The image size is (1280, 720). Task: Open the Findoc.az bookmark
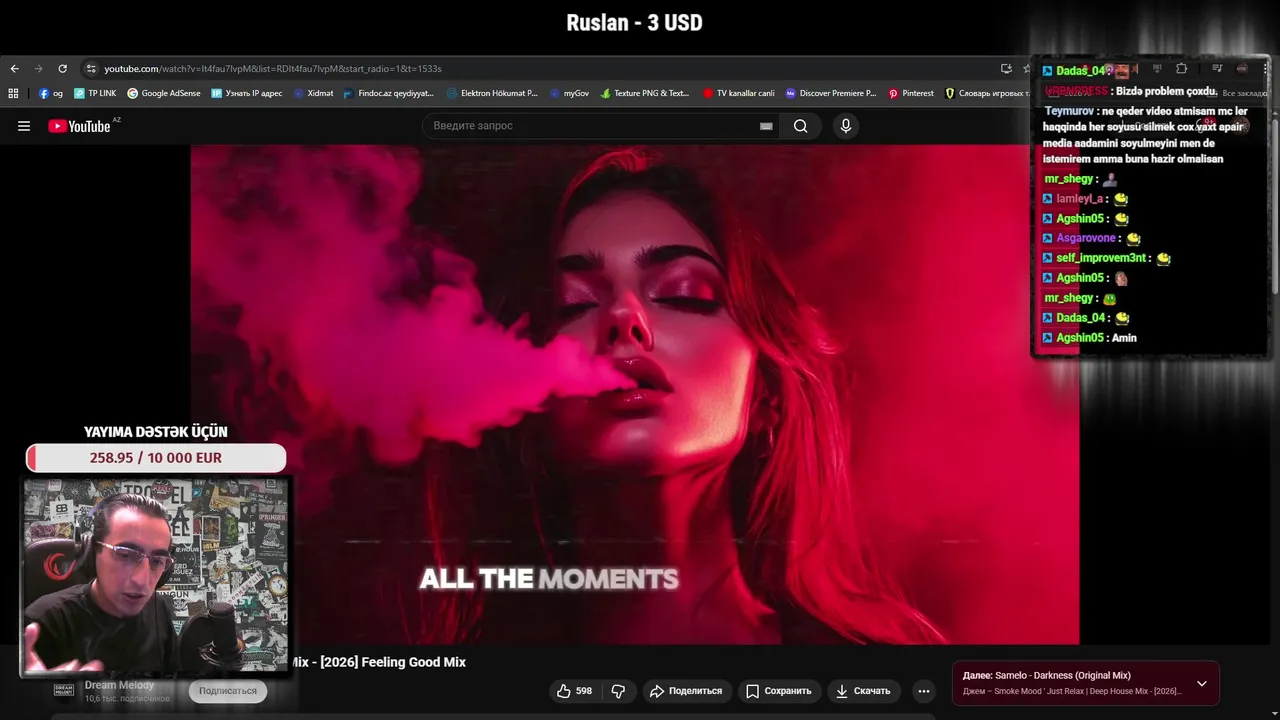click(389, 93)
